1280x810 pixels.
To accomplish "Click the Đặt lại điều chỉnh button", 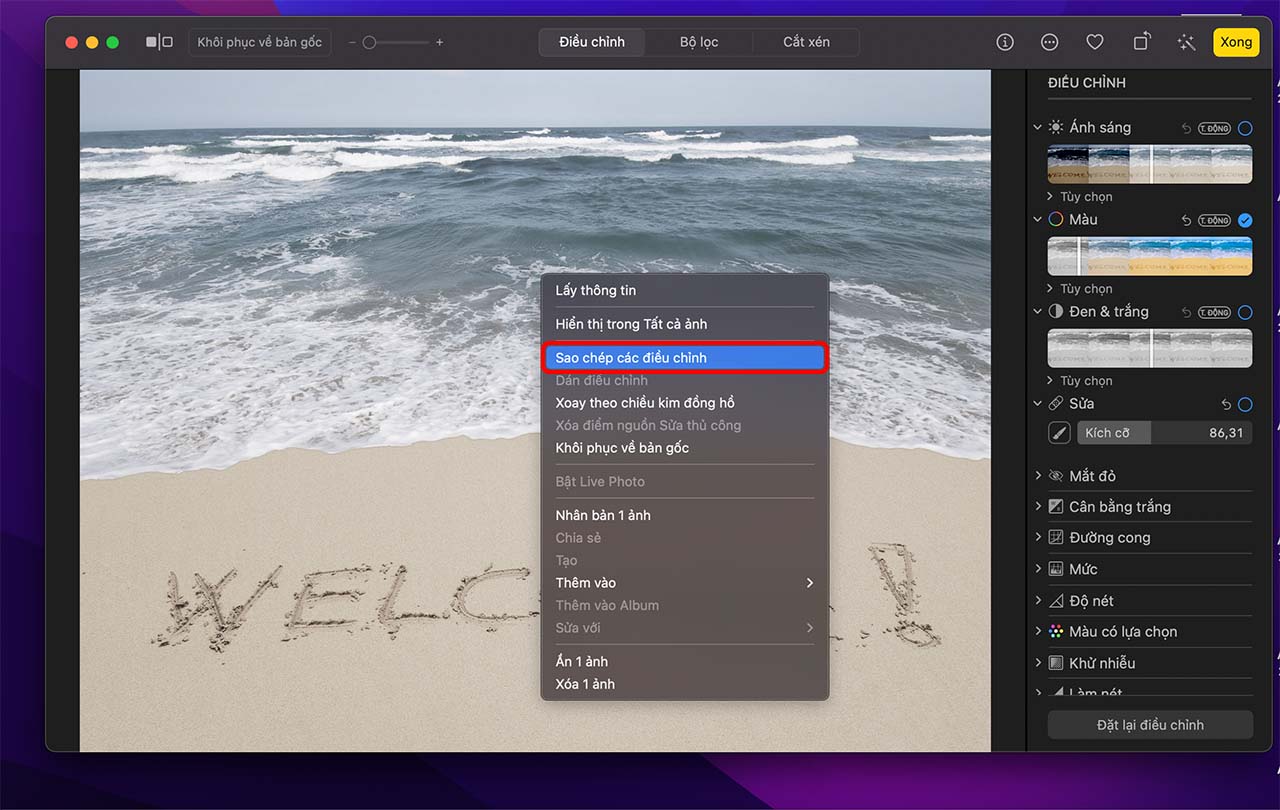I will tap(1150, 725).
